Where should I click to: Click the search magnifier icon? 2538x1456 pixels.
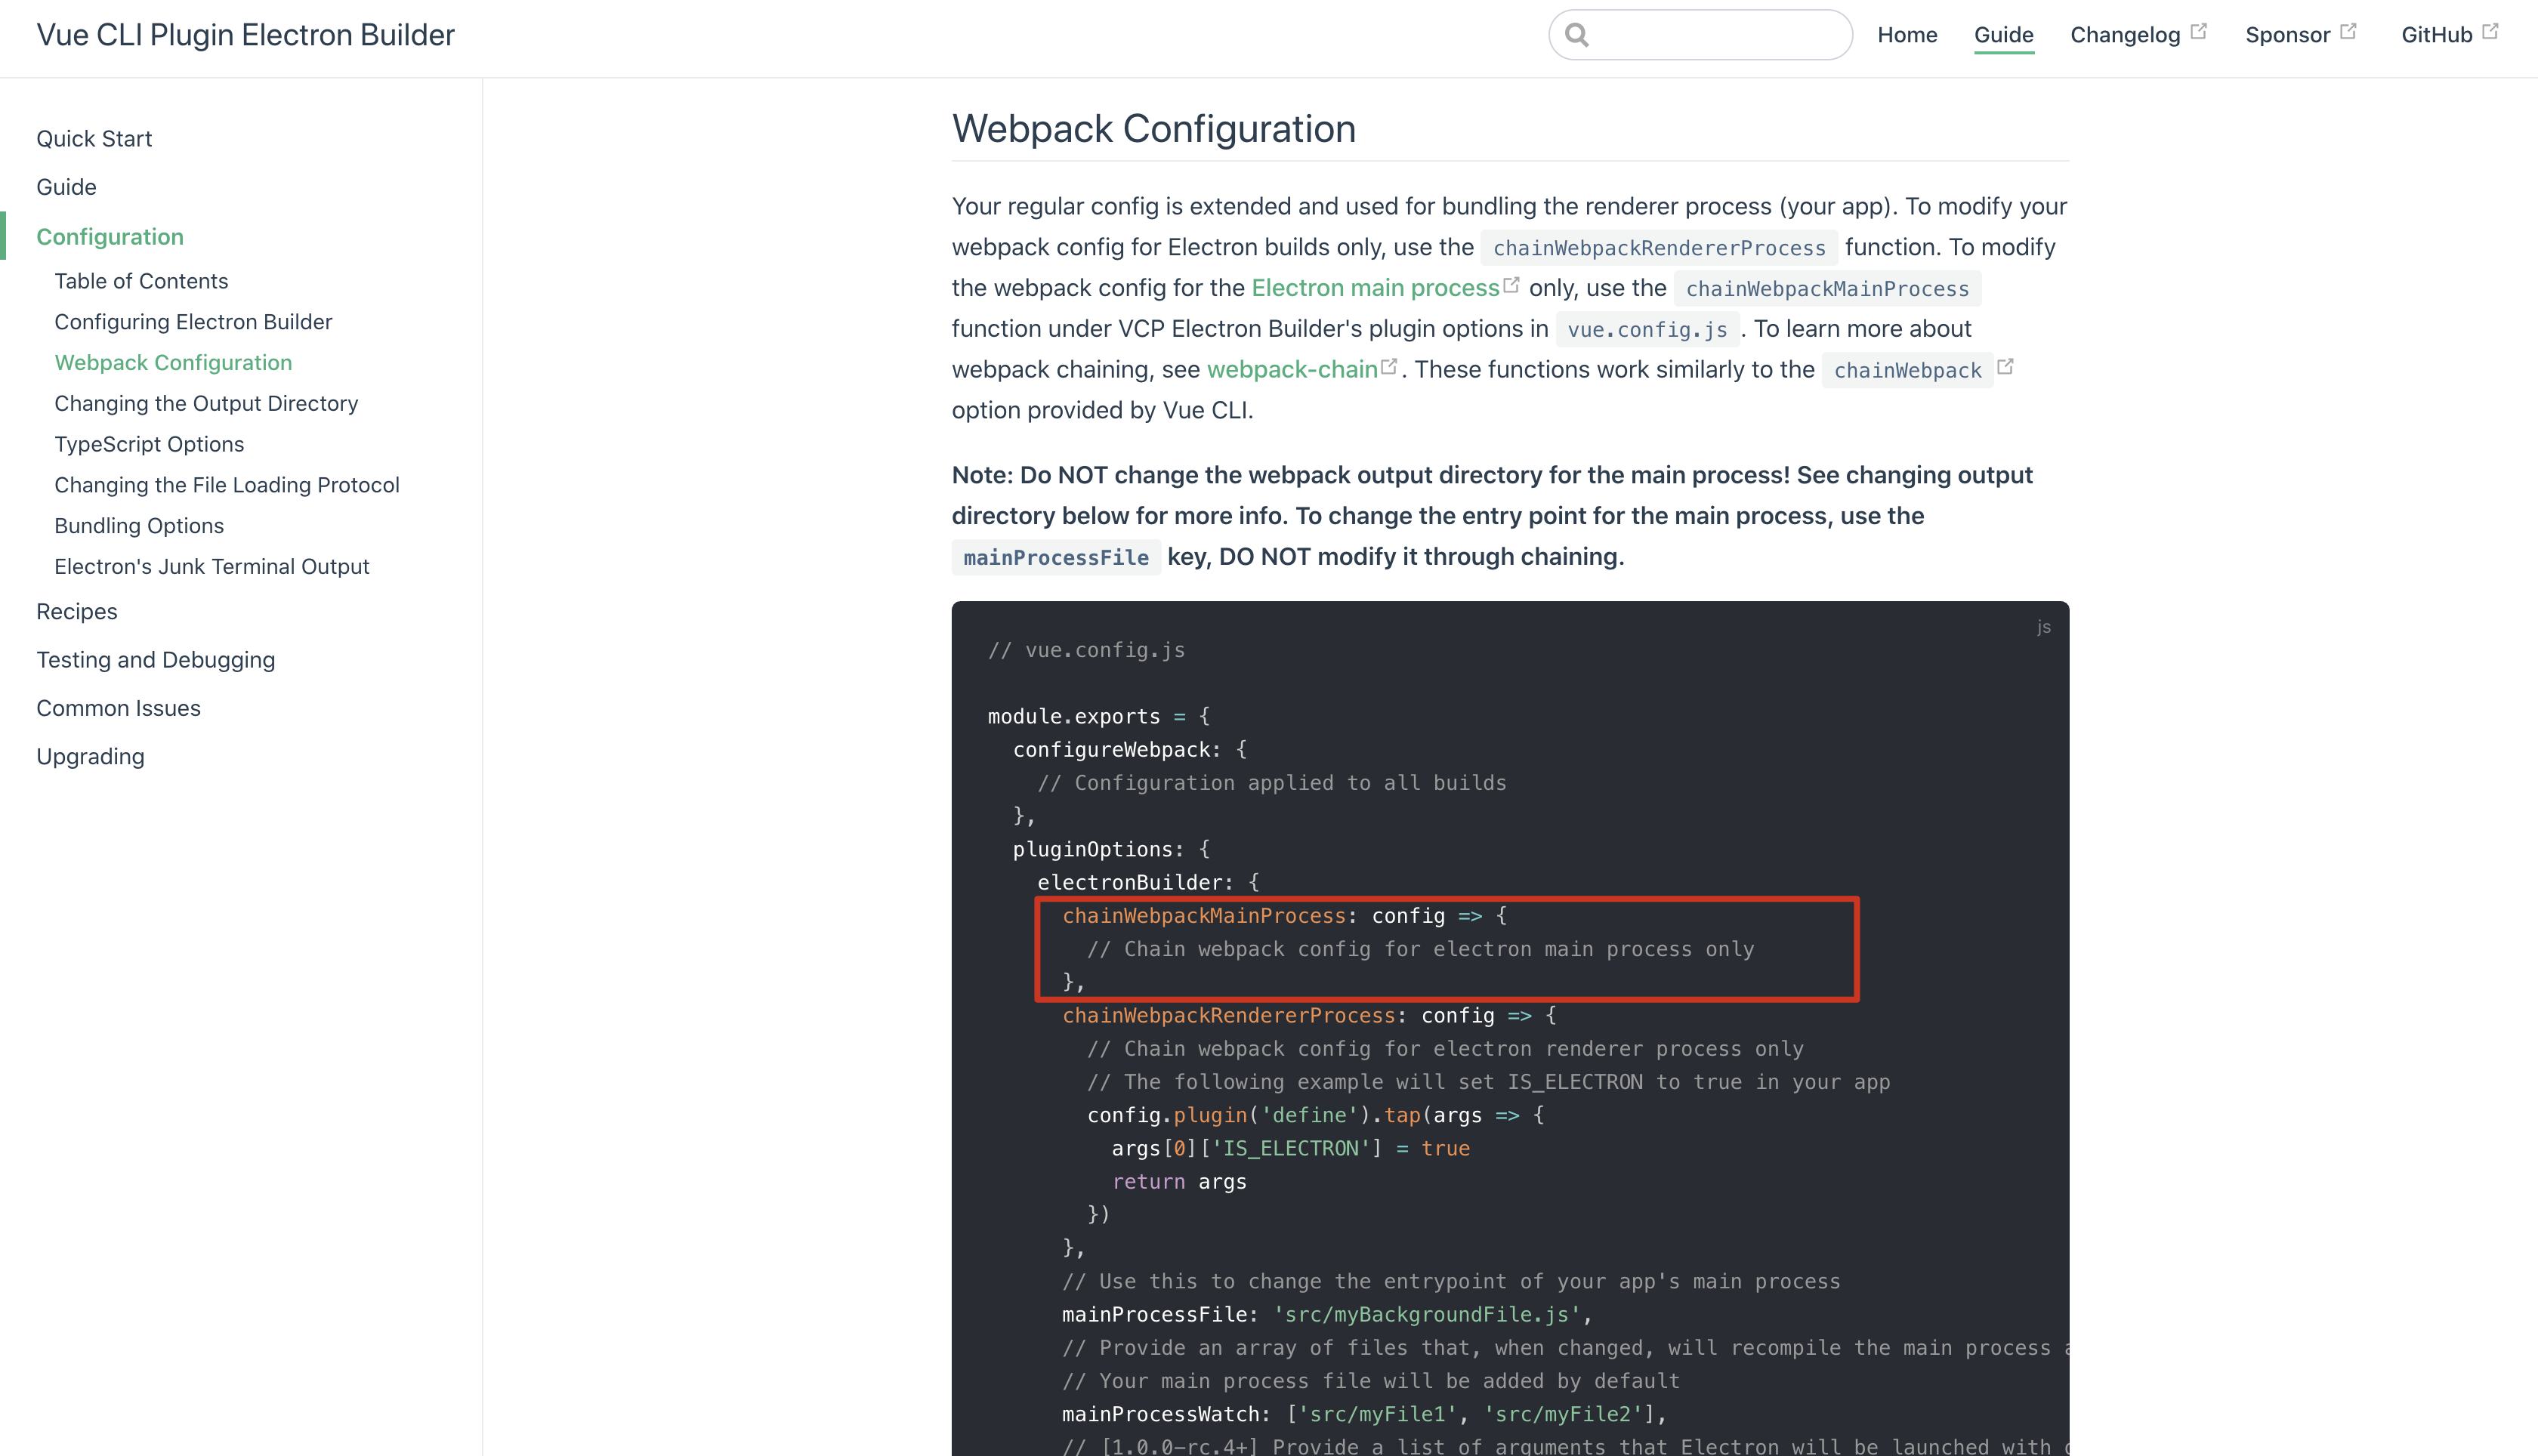pos(1577,35)
